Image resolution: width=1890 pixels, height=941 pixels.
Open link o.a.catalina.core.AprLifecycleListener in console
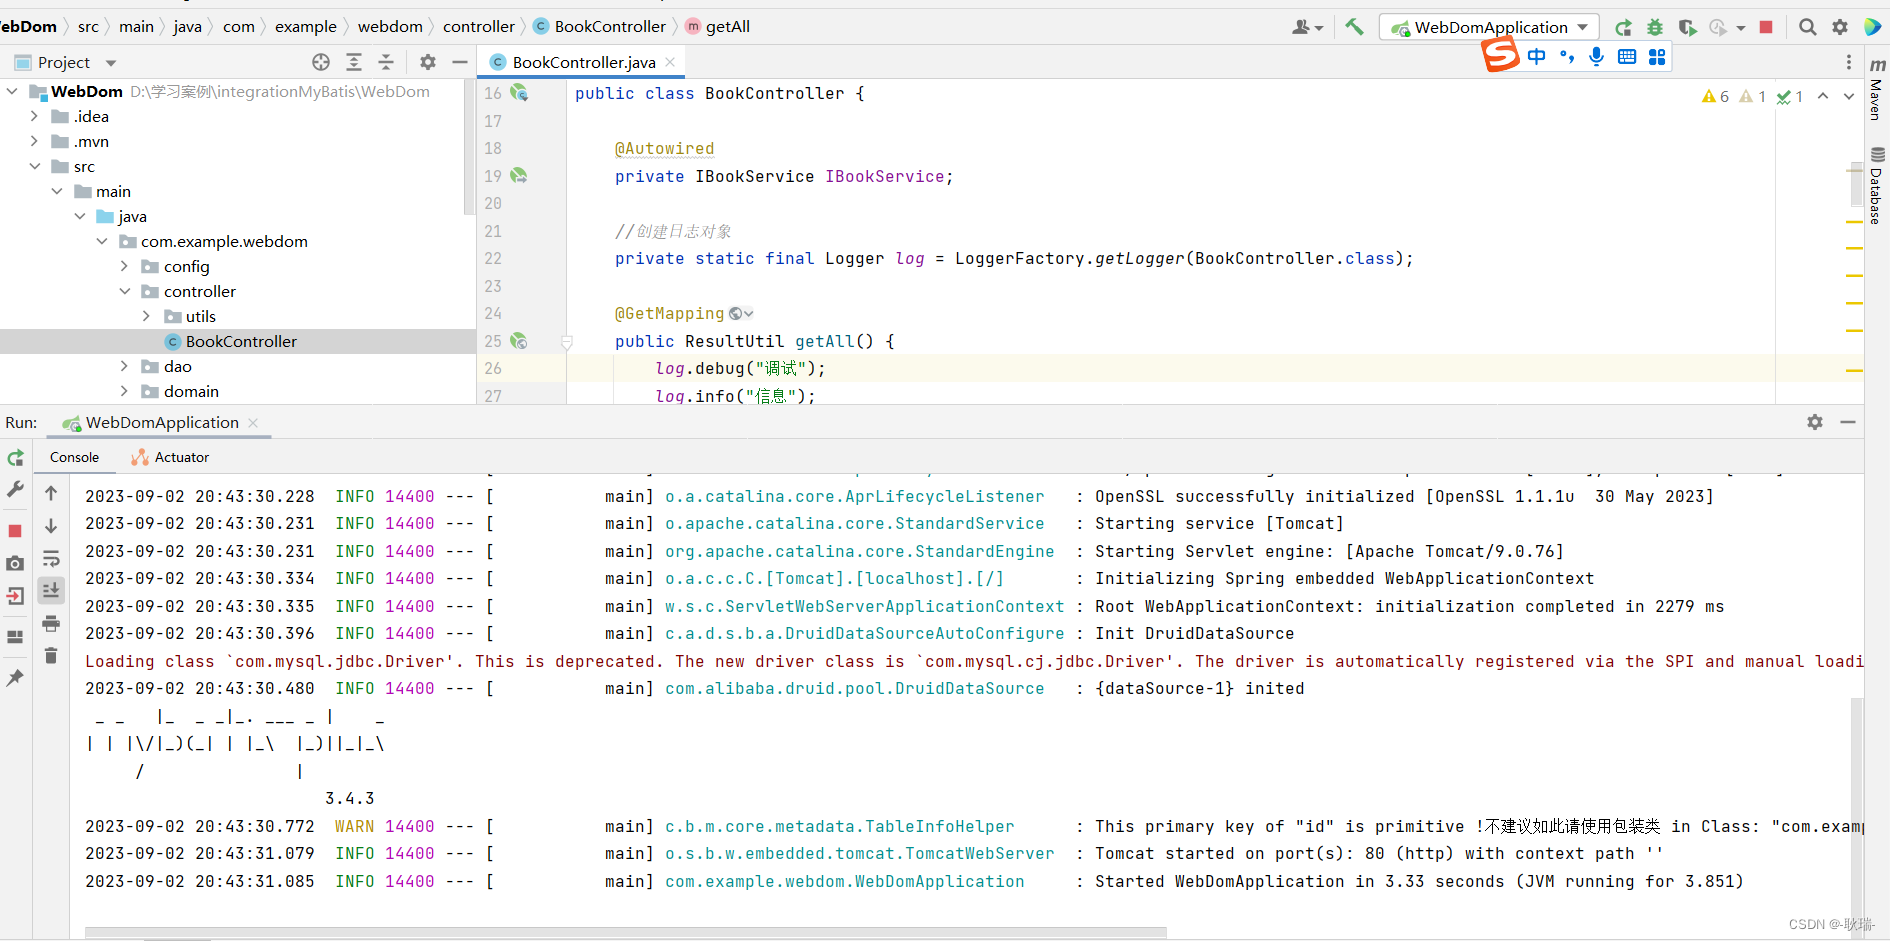click(x=854, y=496)
